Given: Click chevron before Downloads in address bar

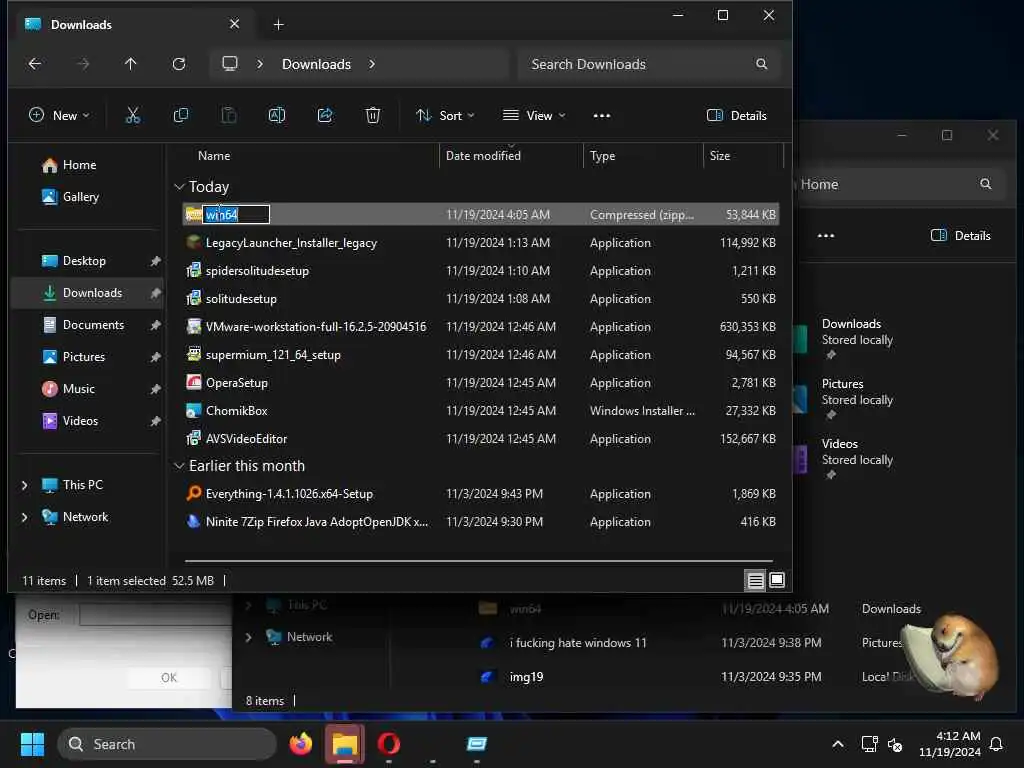Looking at the screenshot, I should [260, 64].
